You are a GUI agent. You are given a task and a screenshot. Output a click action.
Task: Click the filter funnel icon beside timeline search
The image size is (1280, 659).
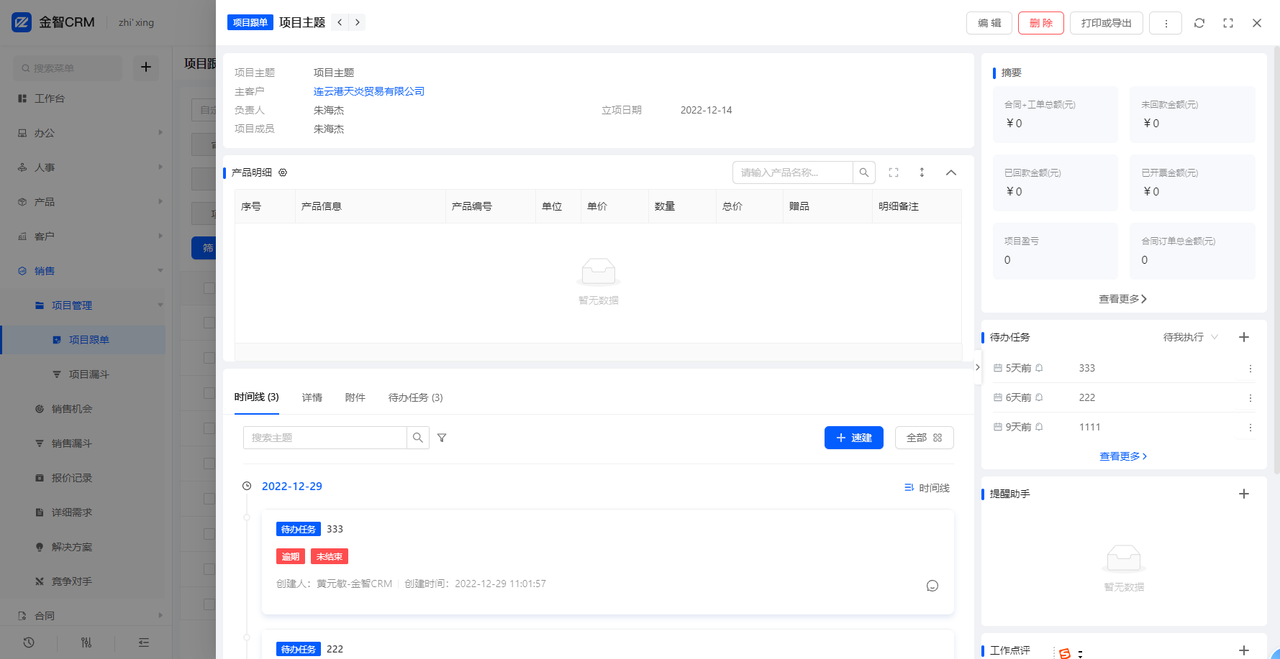tap(442, 438)
